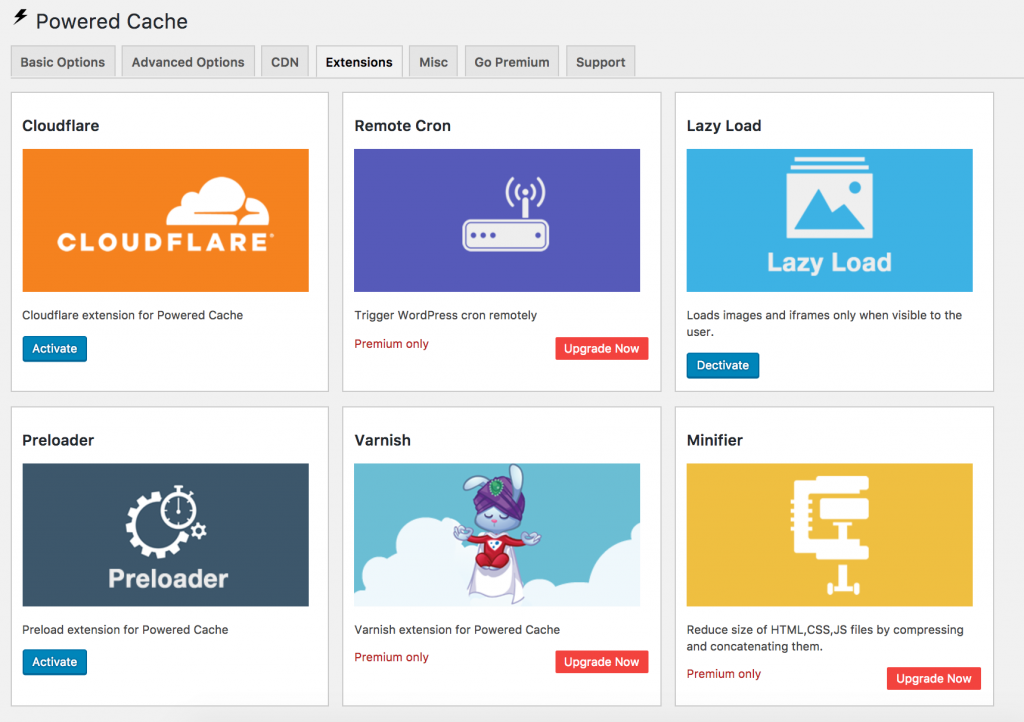Switch to the Advanced Options tab
1024x722 pixels.
(188, 62)
